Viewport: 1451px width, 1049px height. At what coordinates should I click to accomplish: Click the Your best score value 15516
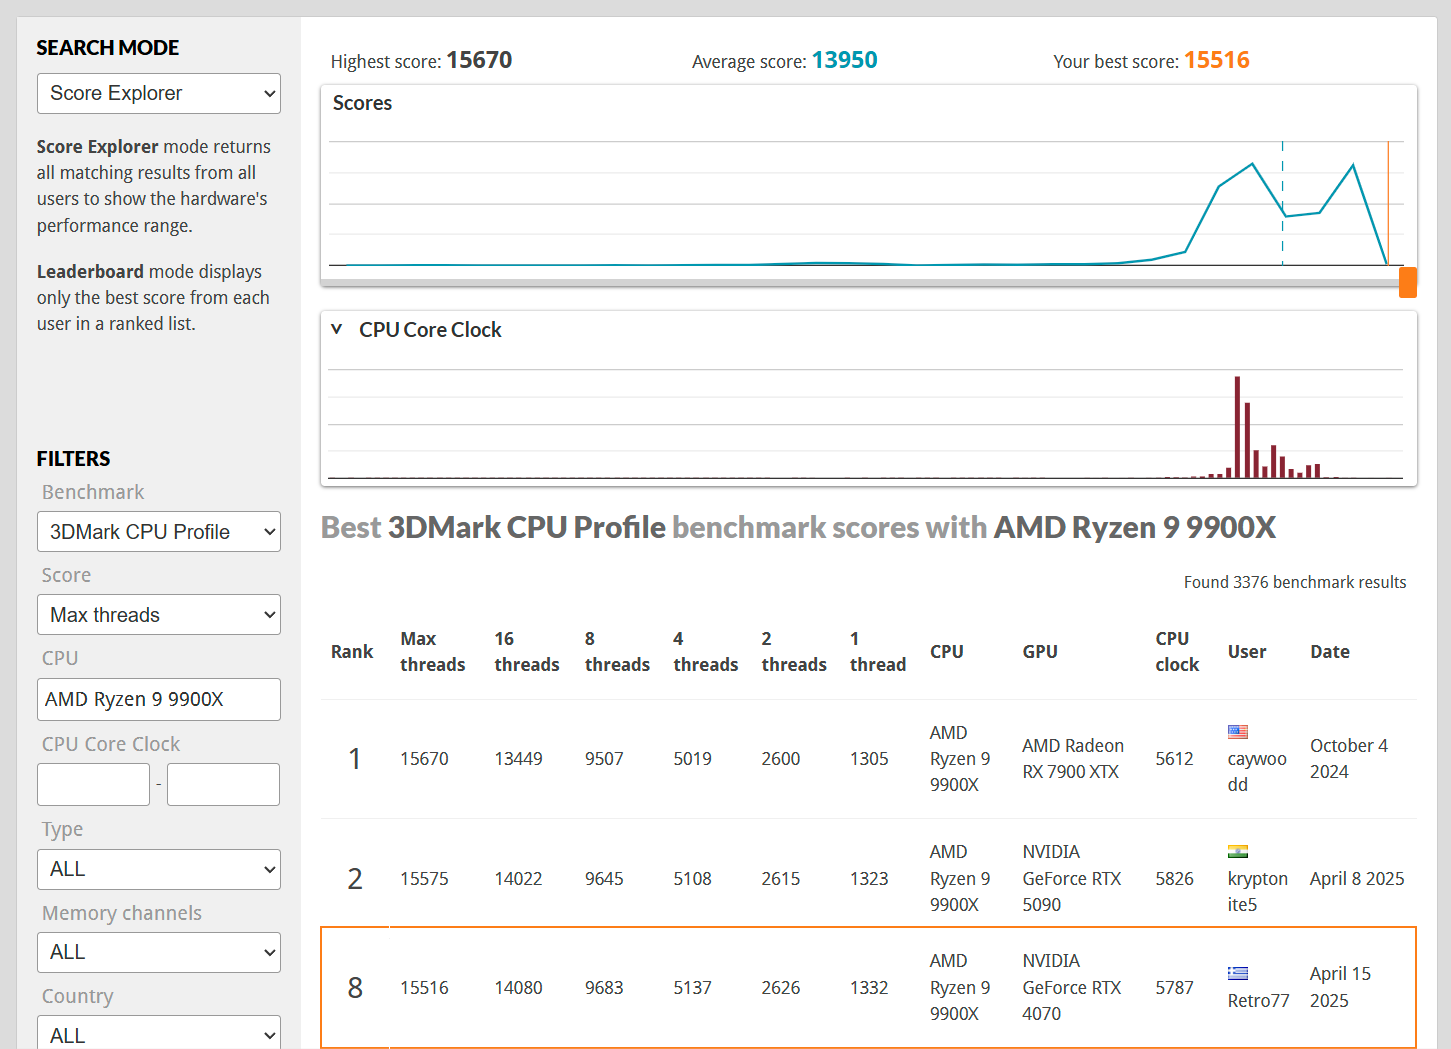point(1217,60)
